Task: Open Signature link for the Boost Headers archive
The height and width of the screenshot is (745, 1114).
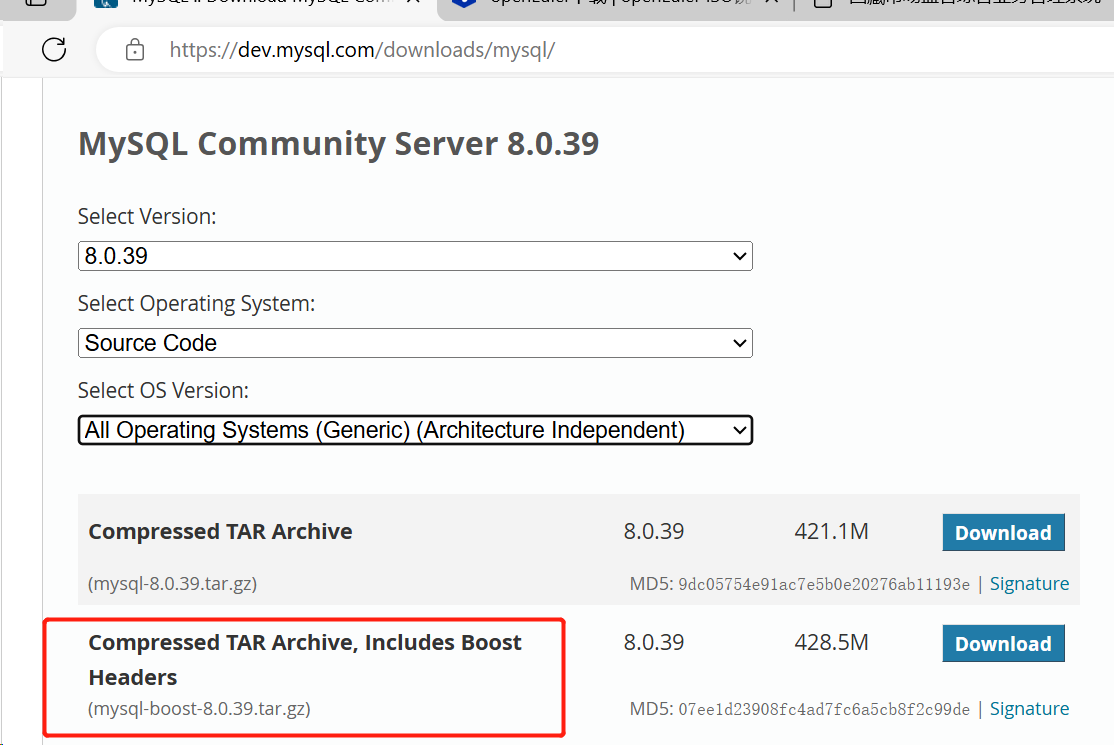Action: coord(1029,709)
